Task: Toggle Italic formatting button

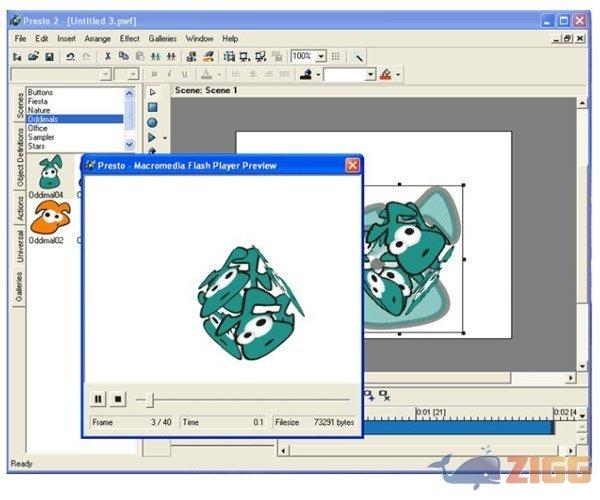Action: pos(169,74)
